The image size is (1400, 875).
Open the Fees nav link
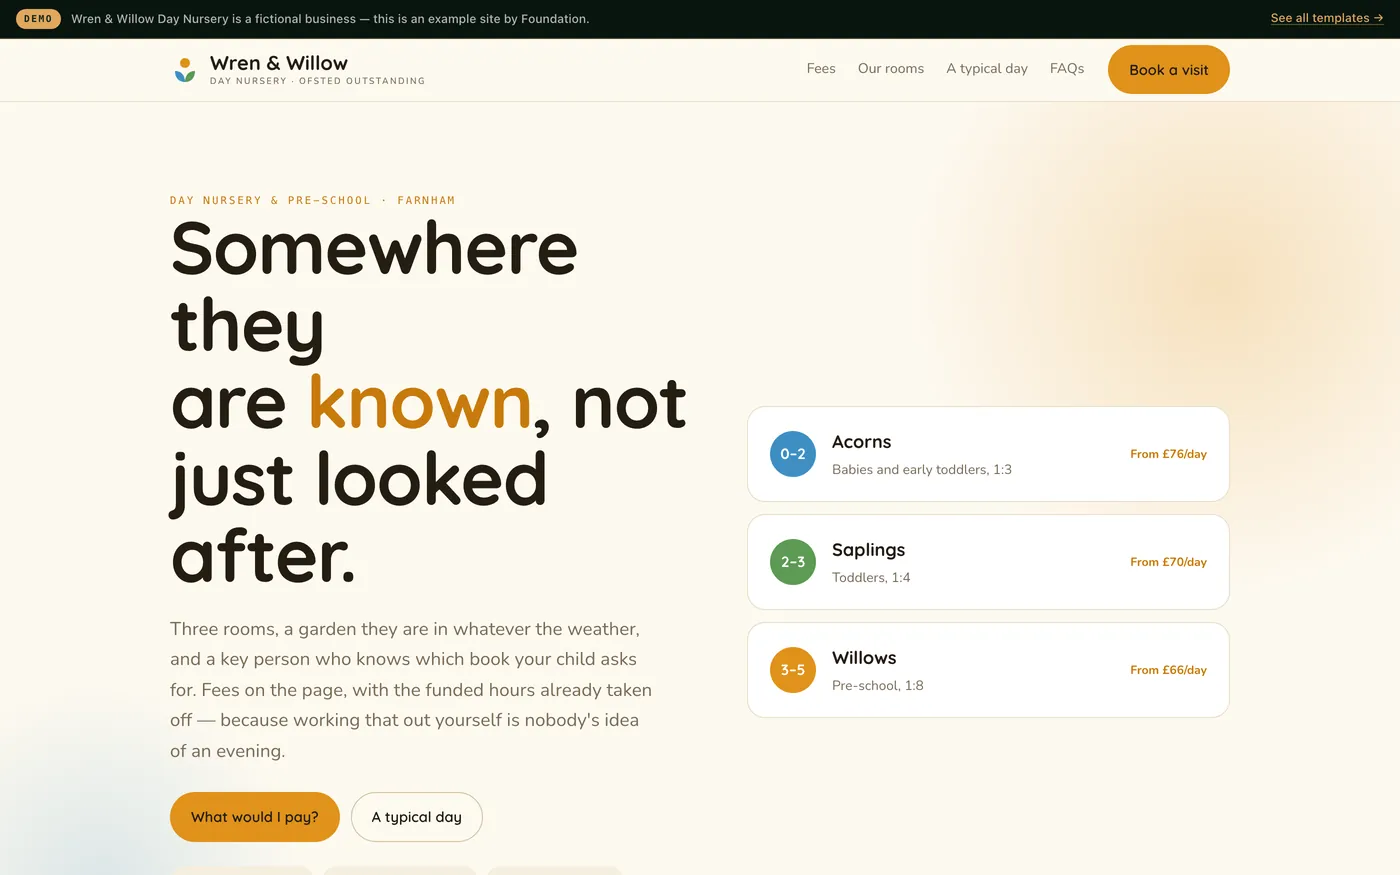821,69
